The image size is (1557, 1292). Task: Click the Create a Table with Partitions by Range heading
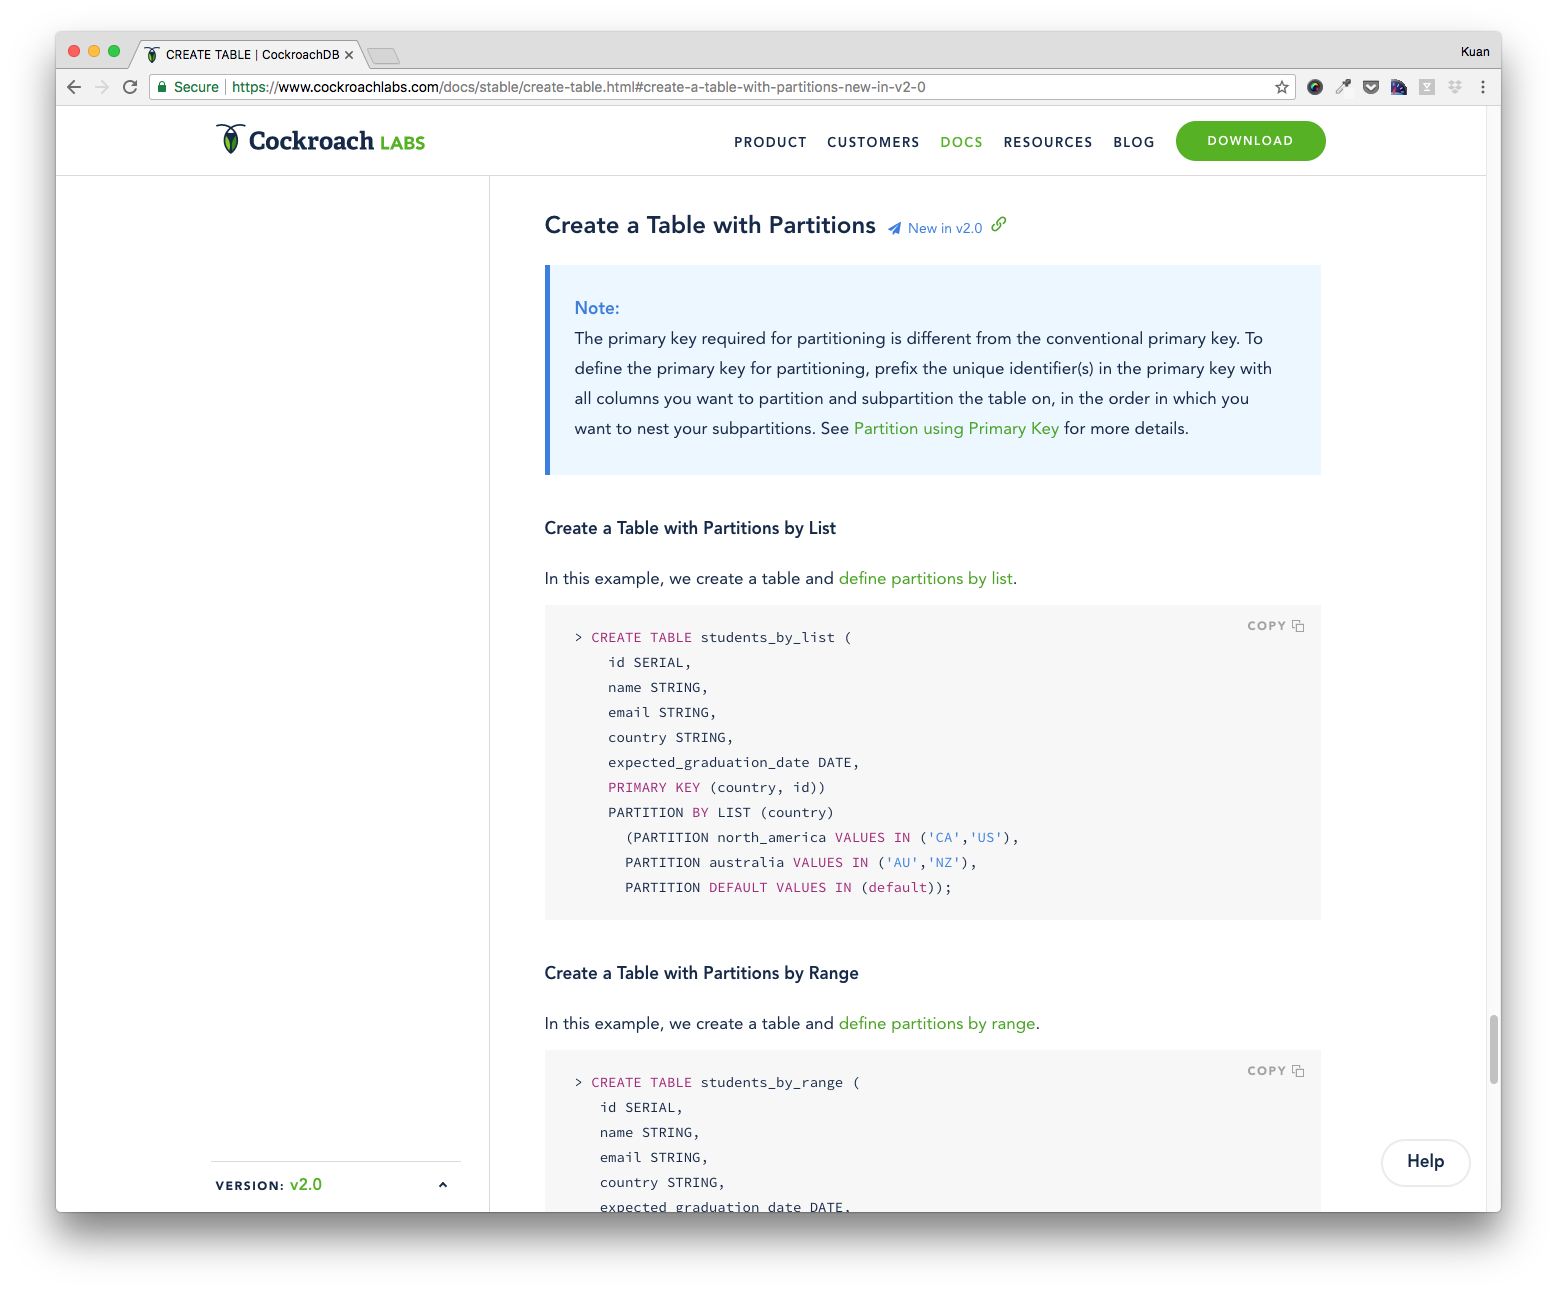click(701, 973)
